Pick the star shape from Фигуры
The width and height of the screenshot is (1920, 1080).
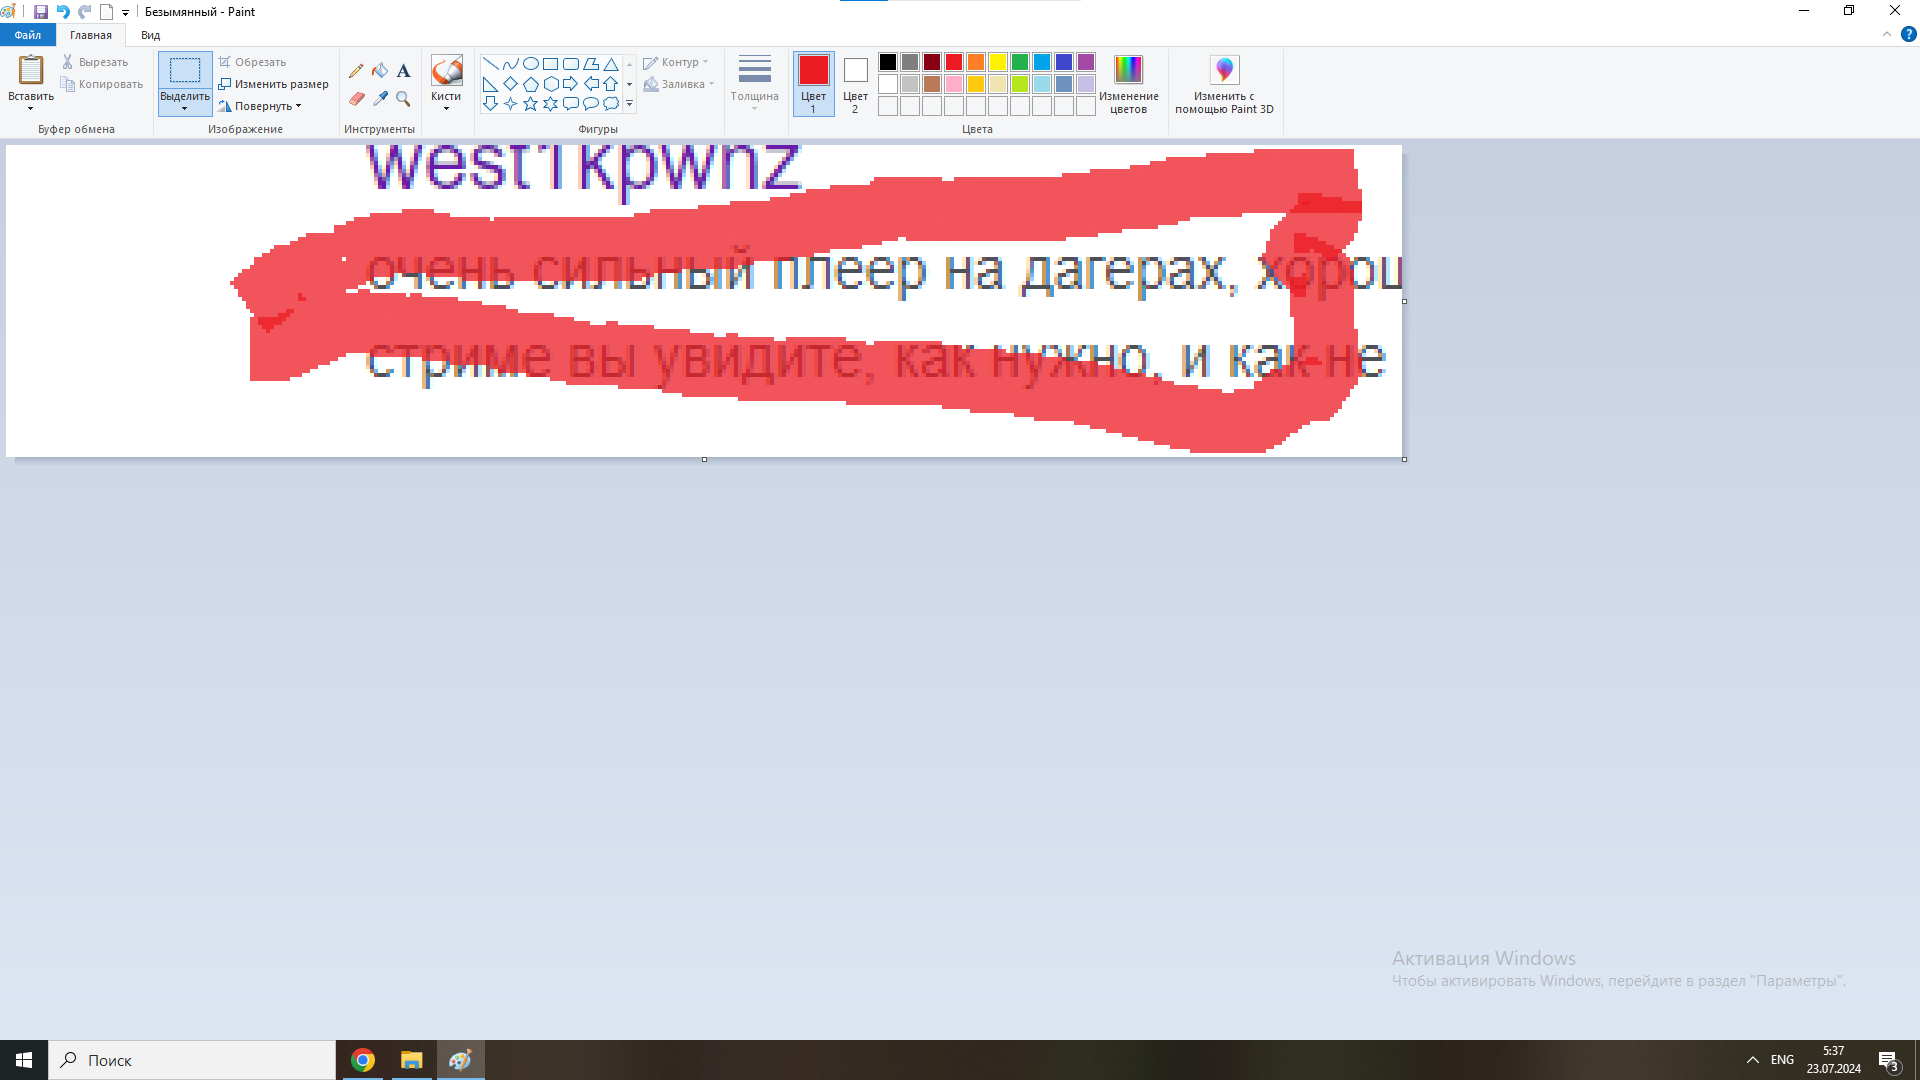click(x=530, y=102)
